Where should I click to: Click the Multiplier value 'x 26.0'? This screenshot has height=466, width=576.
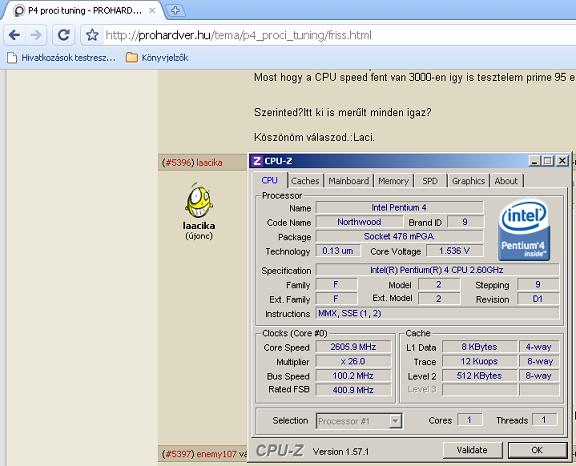pos(353,361)
